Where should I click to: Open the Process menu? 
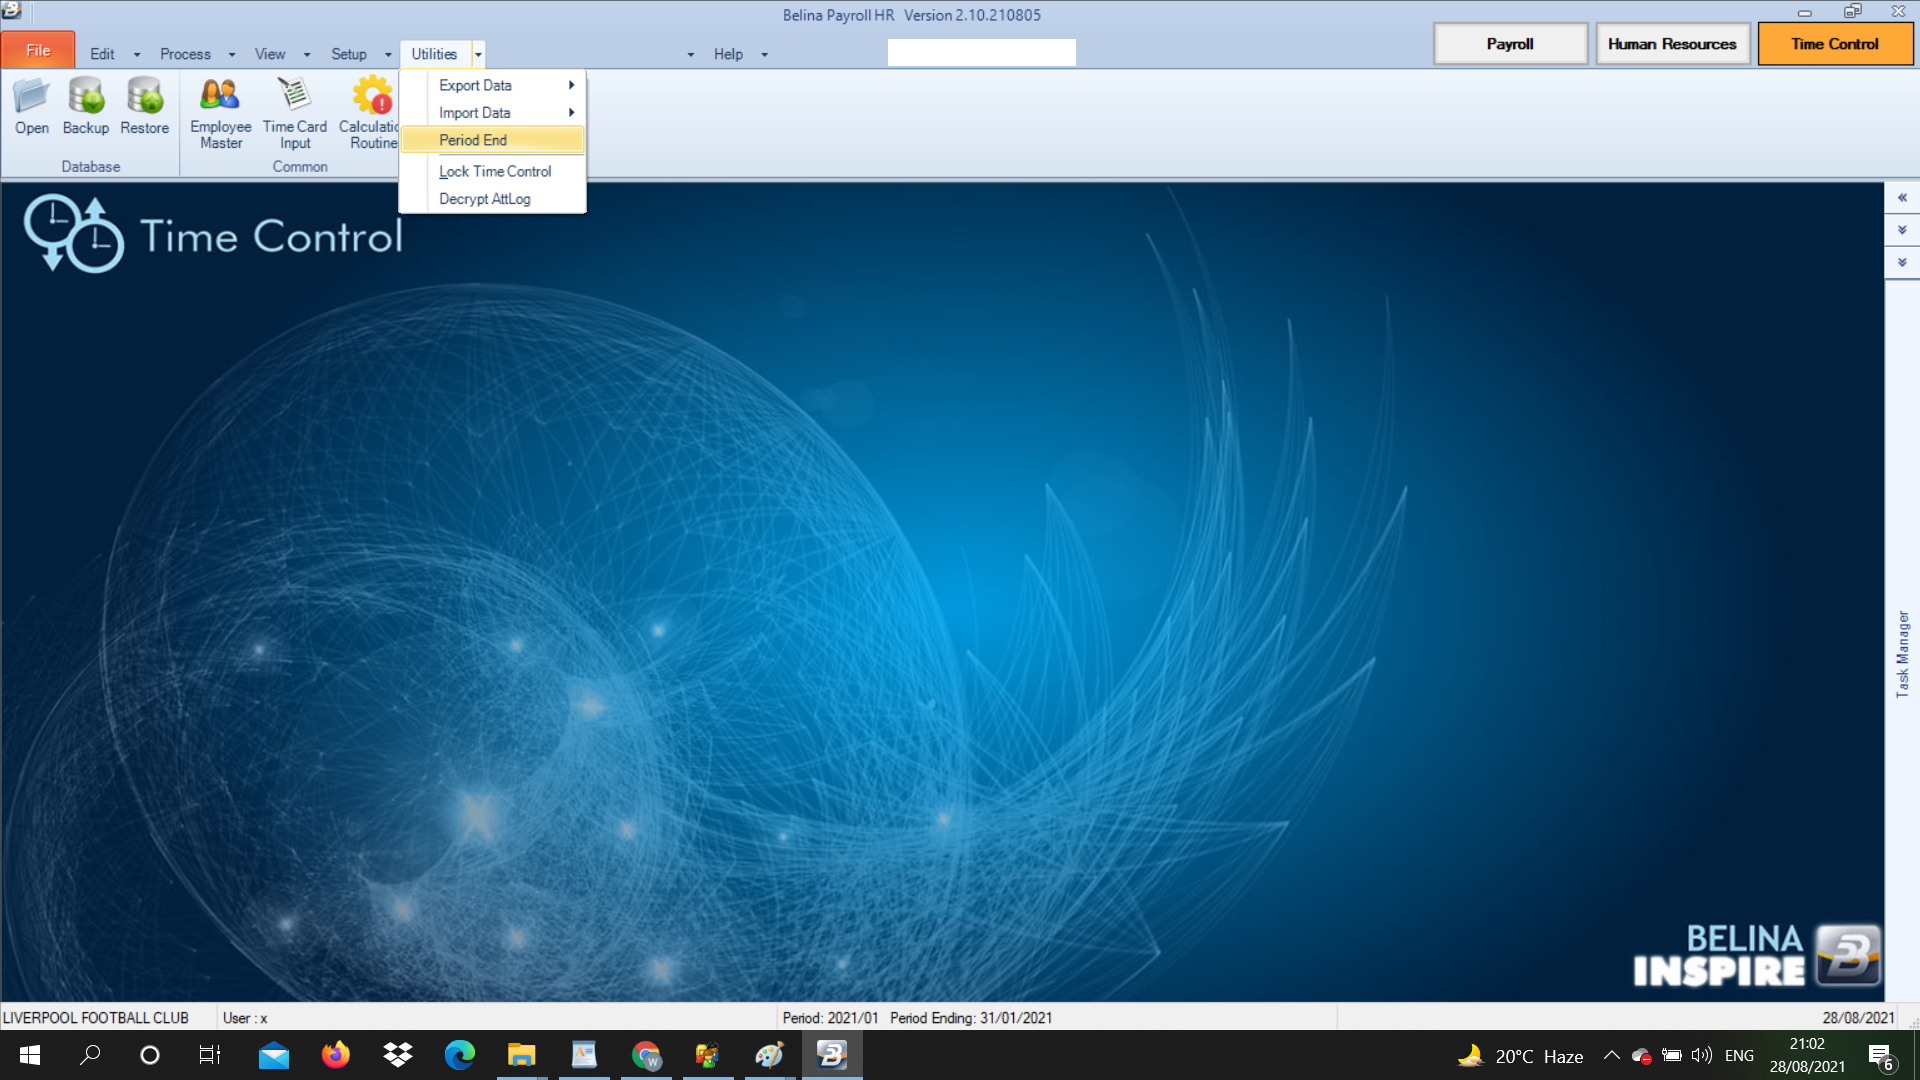tap(185, 54)
